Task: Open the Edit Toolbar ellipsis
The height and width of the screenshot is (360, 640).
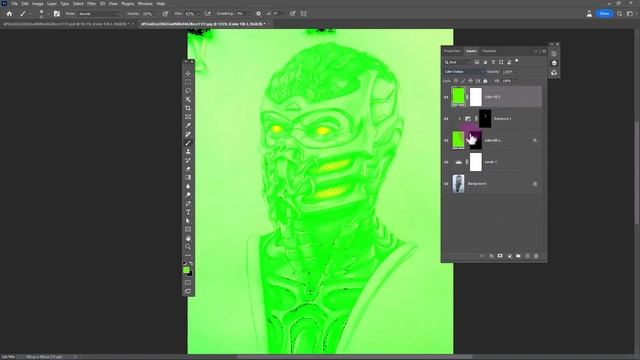Action: [188, 256]
